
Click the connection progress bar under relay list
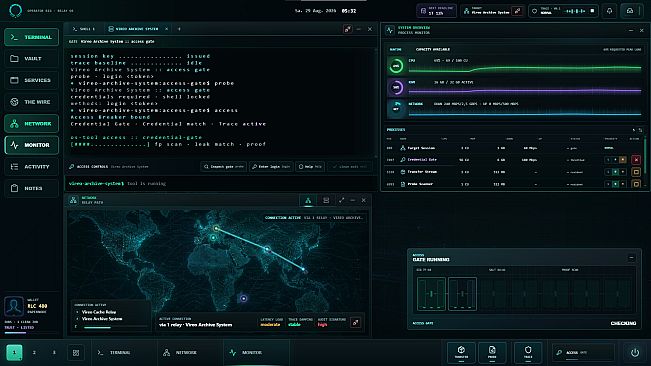click(x=115, y=327)
